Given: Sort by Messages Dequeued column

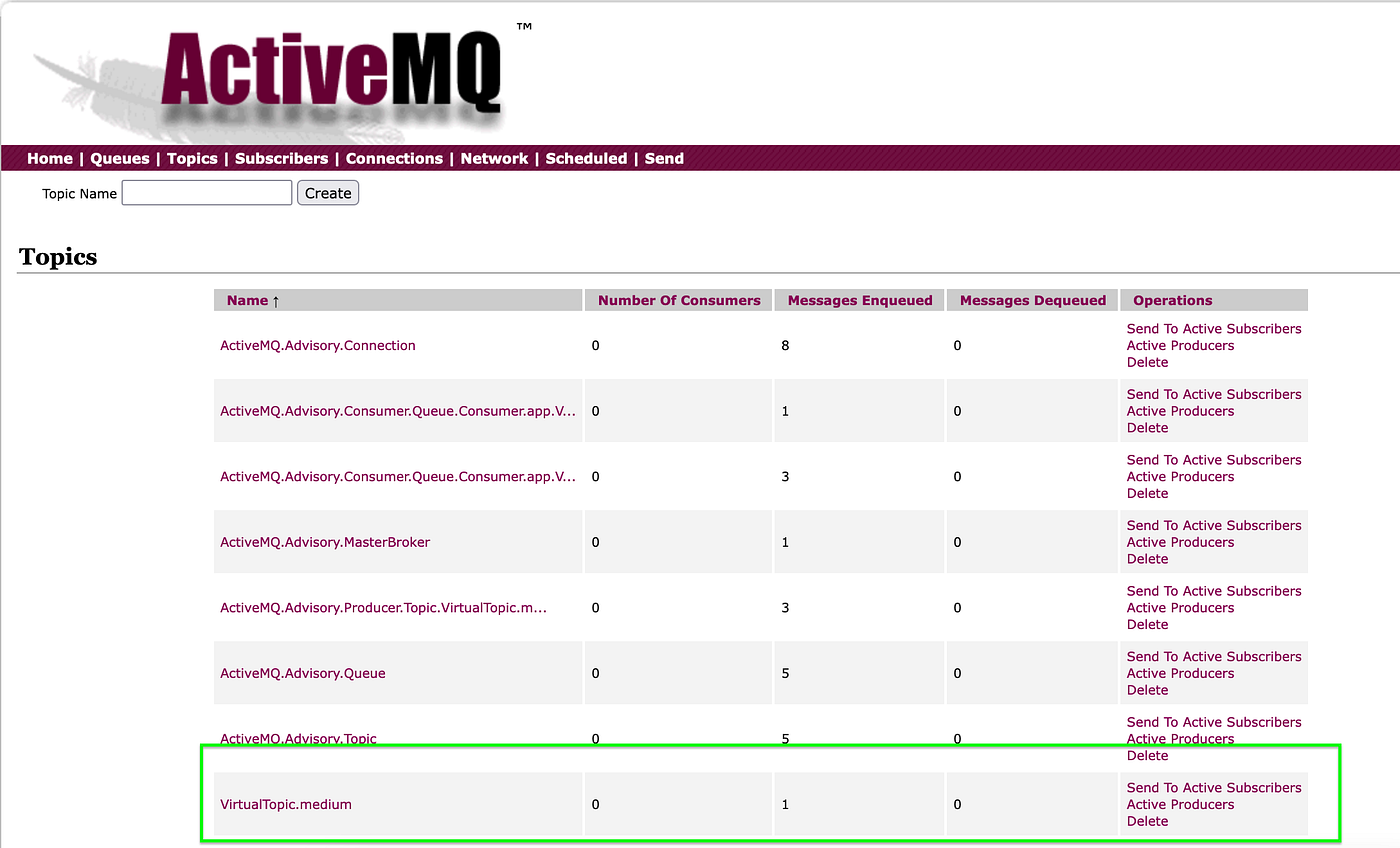Looking at the screenshot, I should pos(1033,300).
